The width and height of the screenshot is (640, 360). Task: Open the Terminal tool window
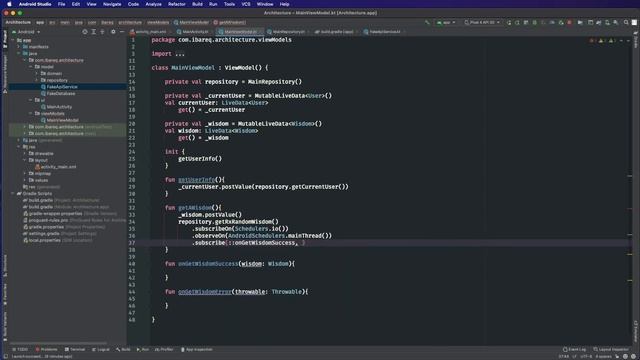click(75, 349)
